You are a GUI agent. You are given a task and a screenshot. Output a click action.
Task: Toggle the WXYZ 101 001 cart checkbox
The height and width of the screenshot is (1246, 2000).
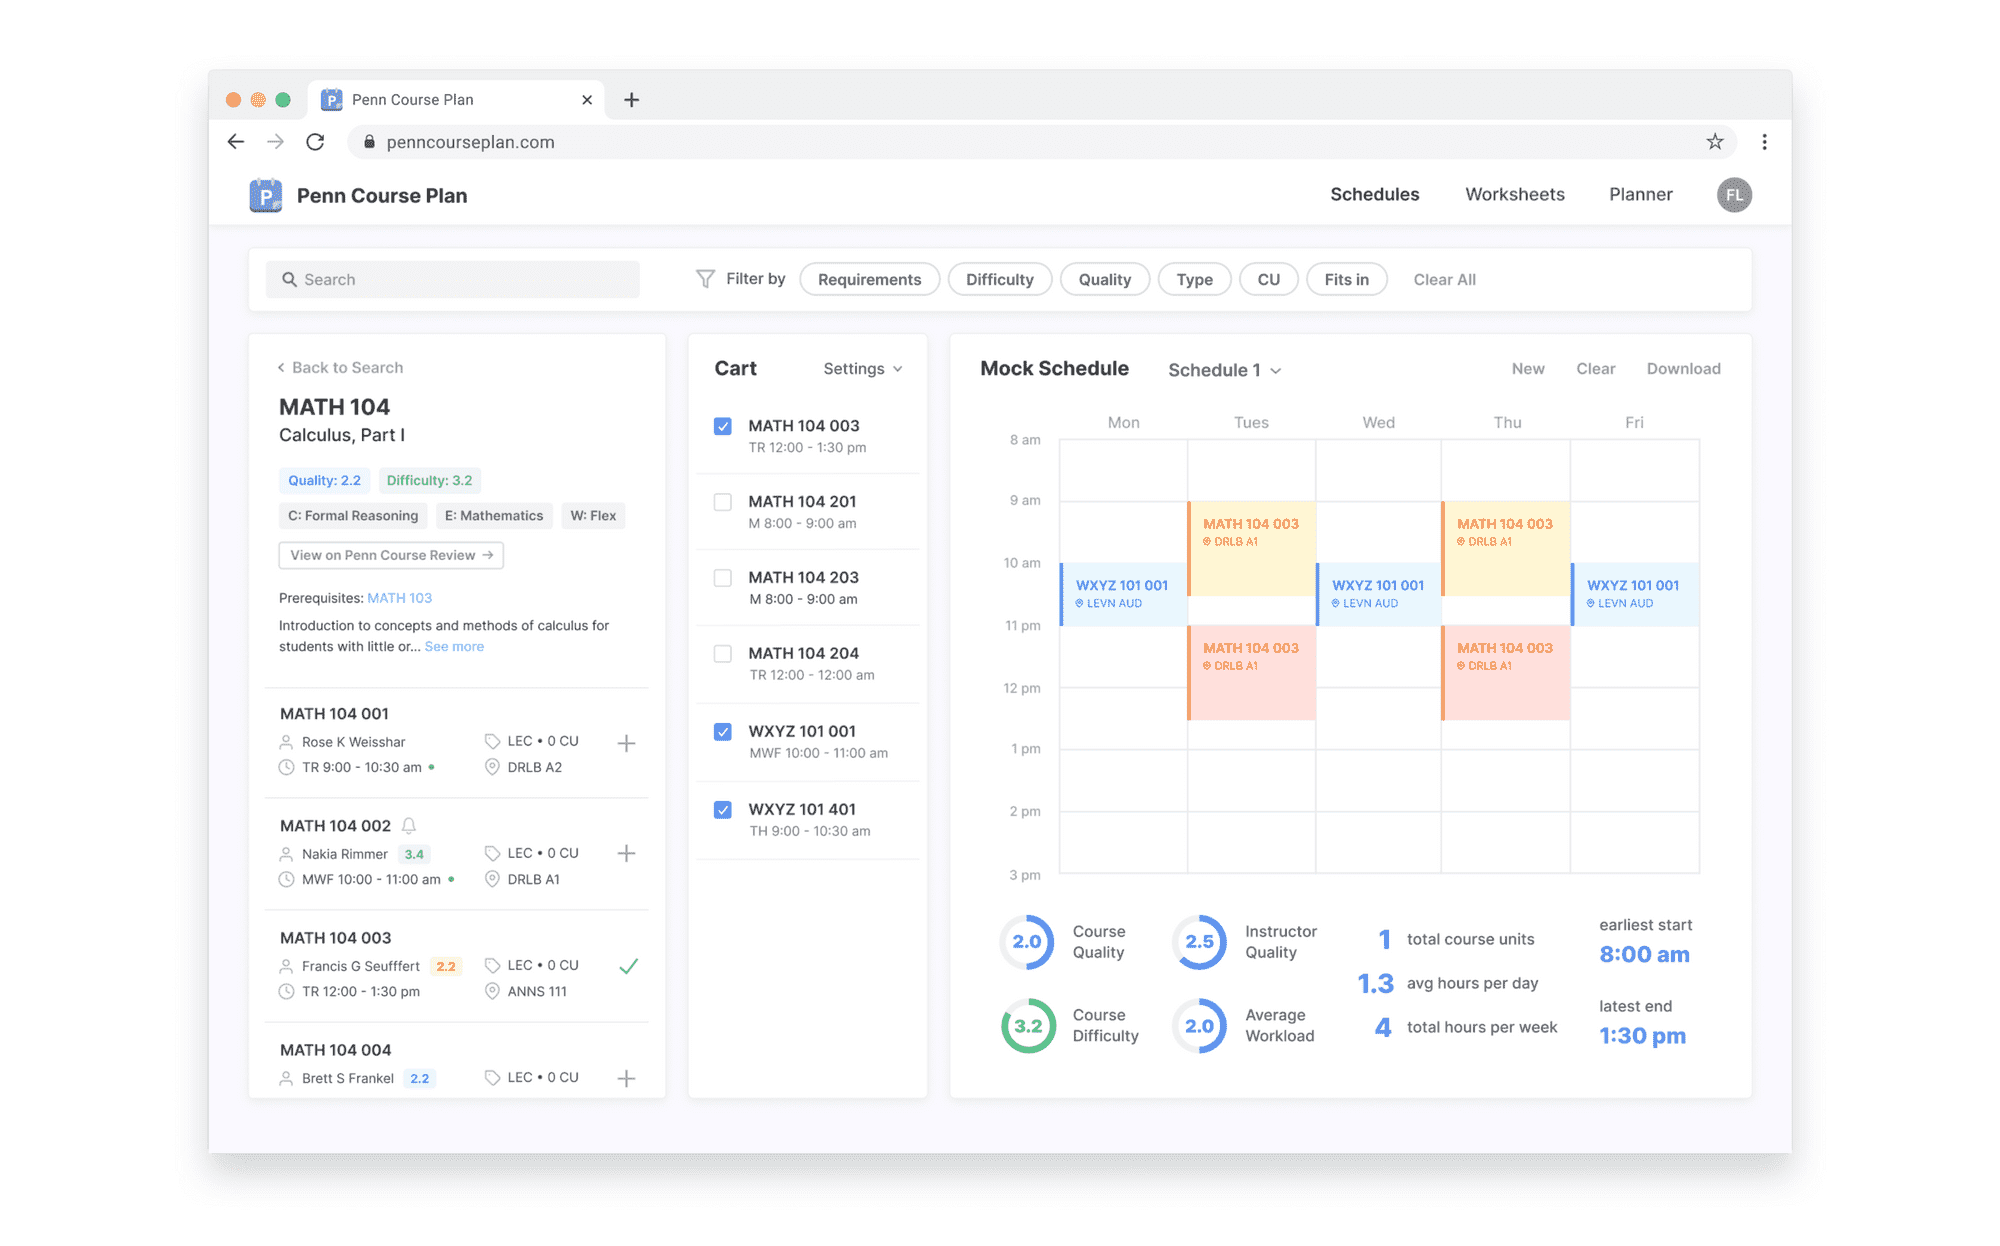(723, 732)
